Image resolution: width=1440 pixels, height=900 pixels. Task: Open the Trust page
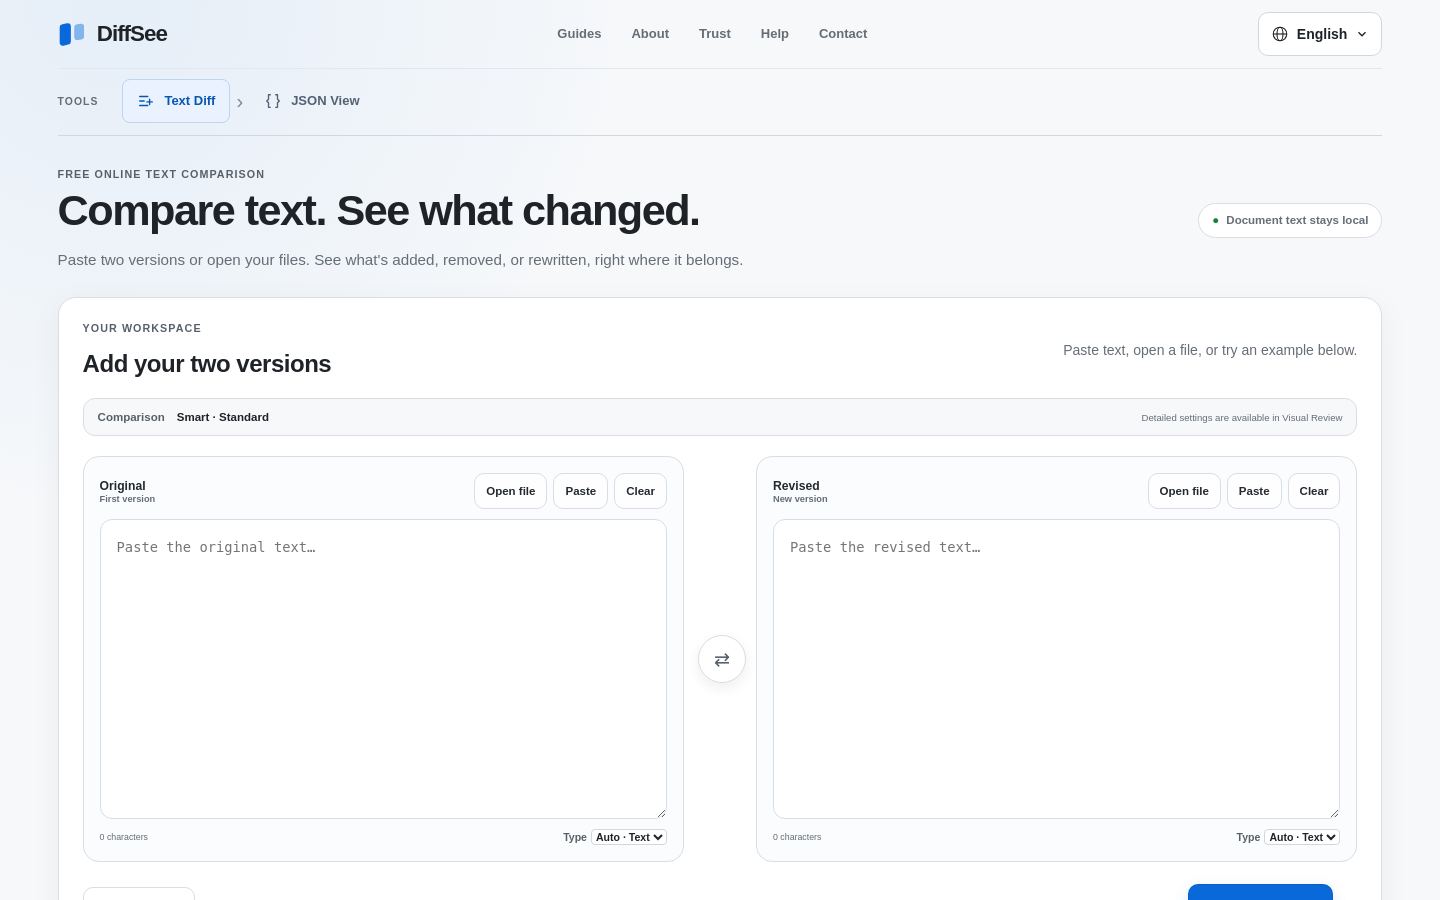click(715, 34)
